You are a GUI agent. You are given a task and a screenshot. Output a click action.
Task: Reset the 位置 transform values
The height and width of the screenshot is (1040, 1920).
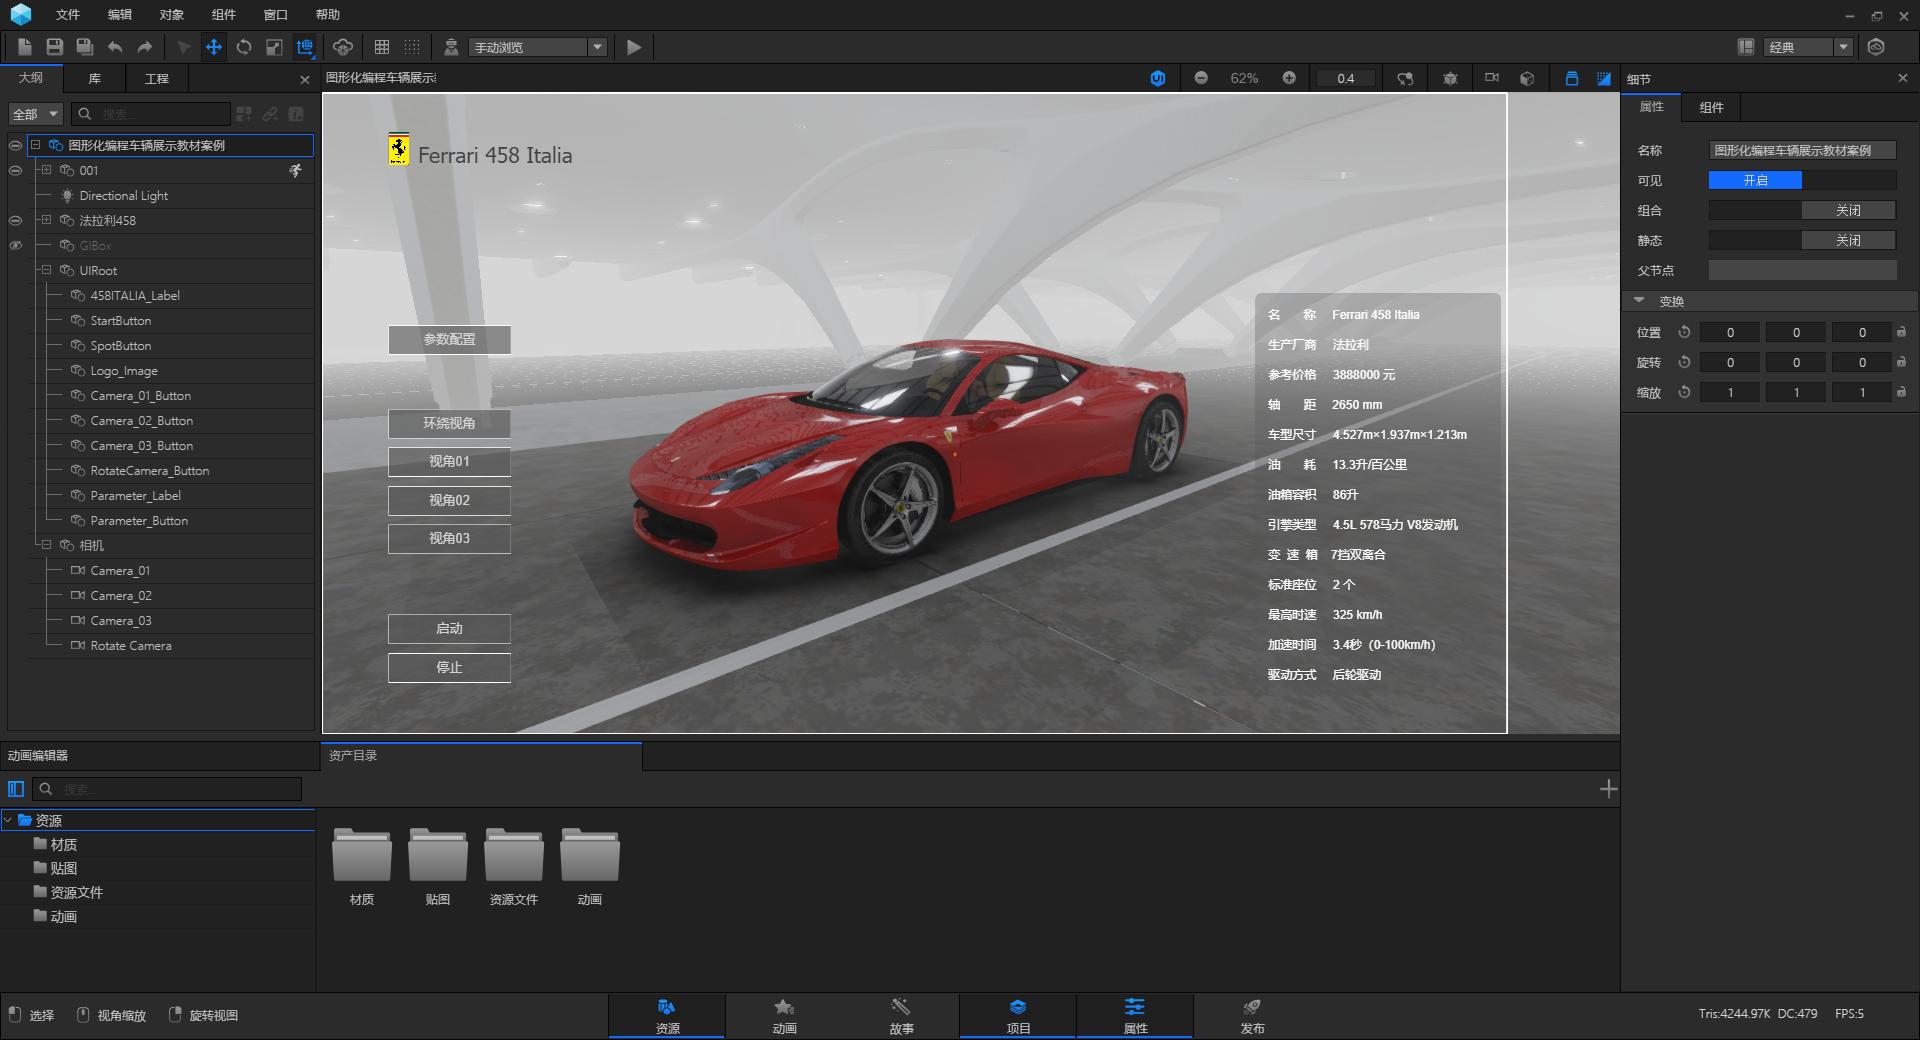click(1684, 332)
